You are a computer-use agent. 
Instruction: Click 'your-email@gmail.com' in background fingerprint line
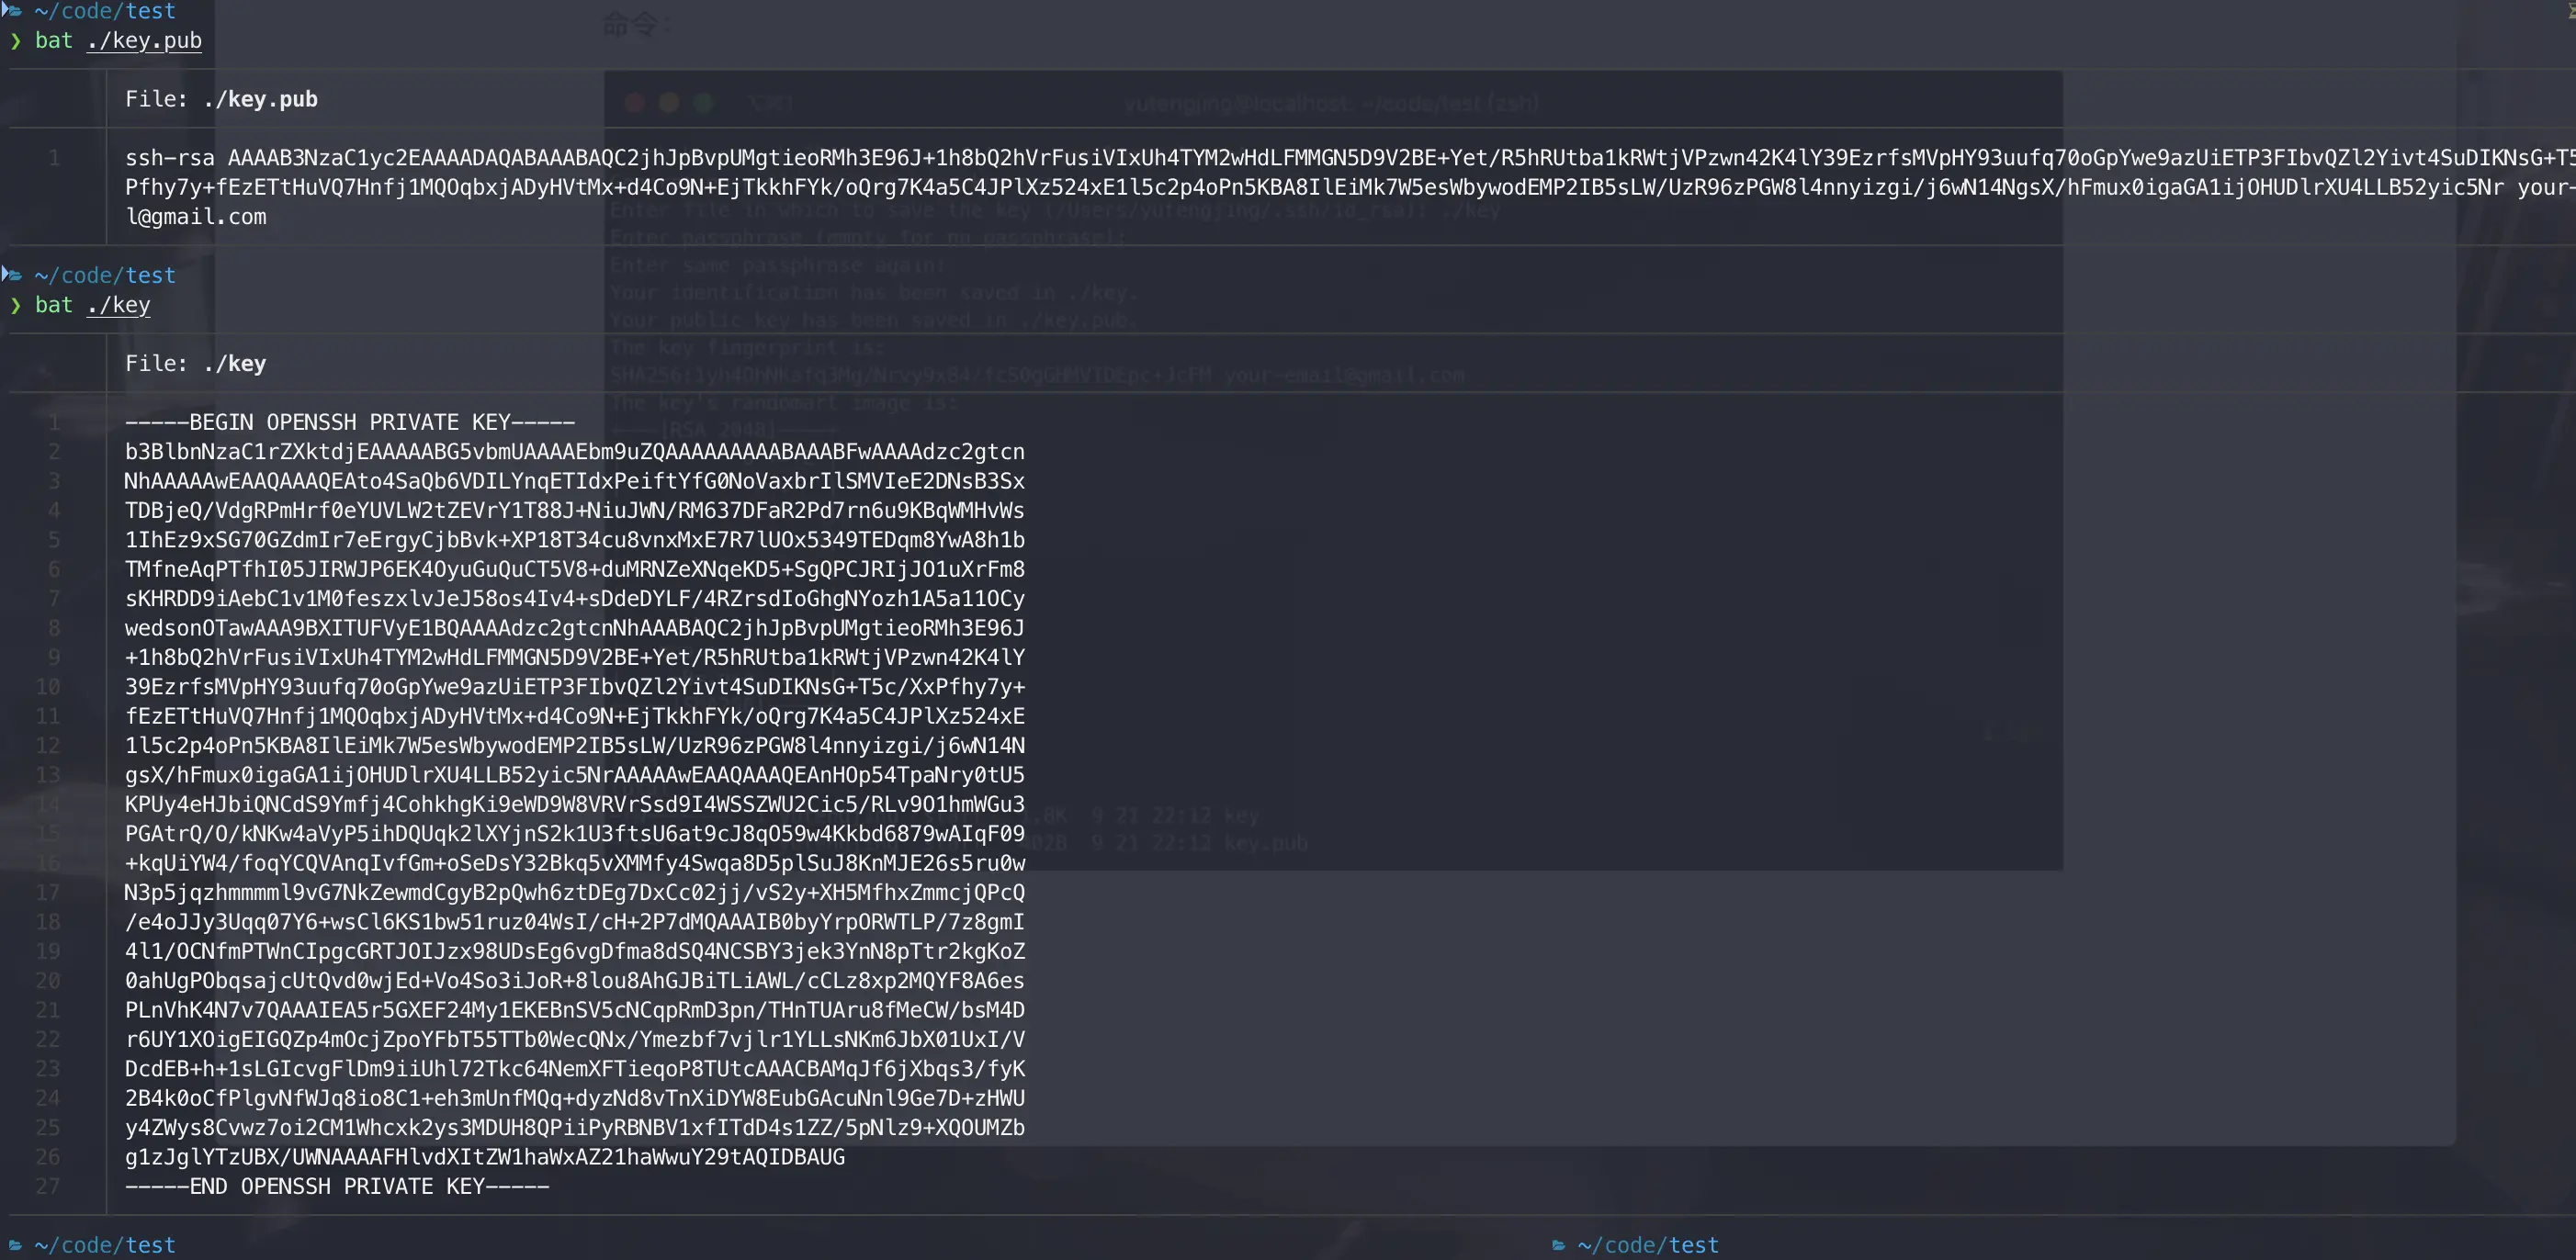(x=1344, y=375)
